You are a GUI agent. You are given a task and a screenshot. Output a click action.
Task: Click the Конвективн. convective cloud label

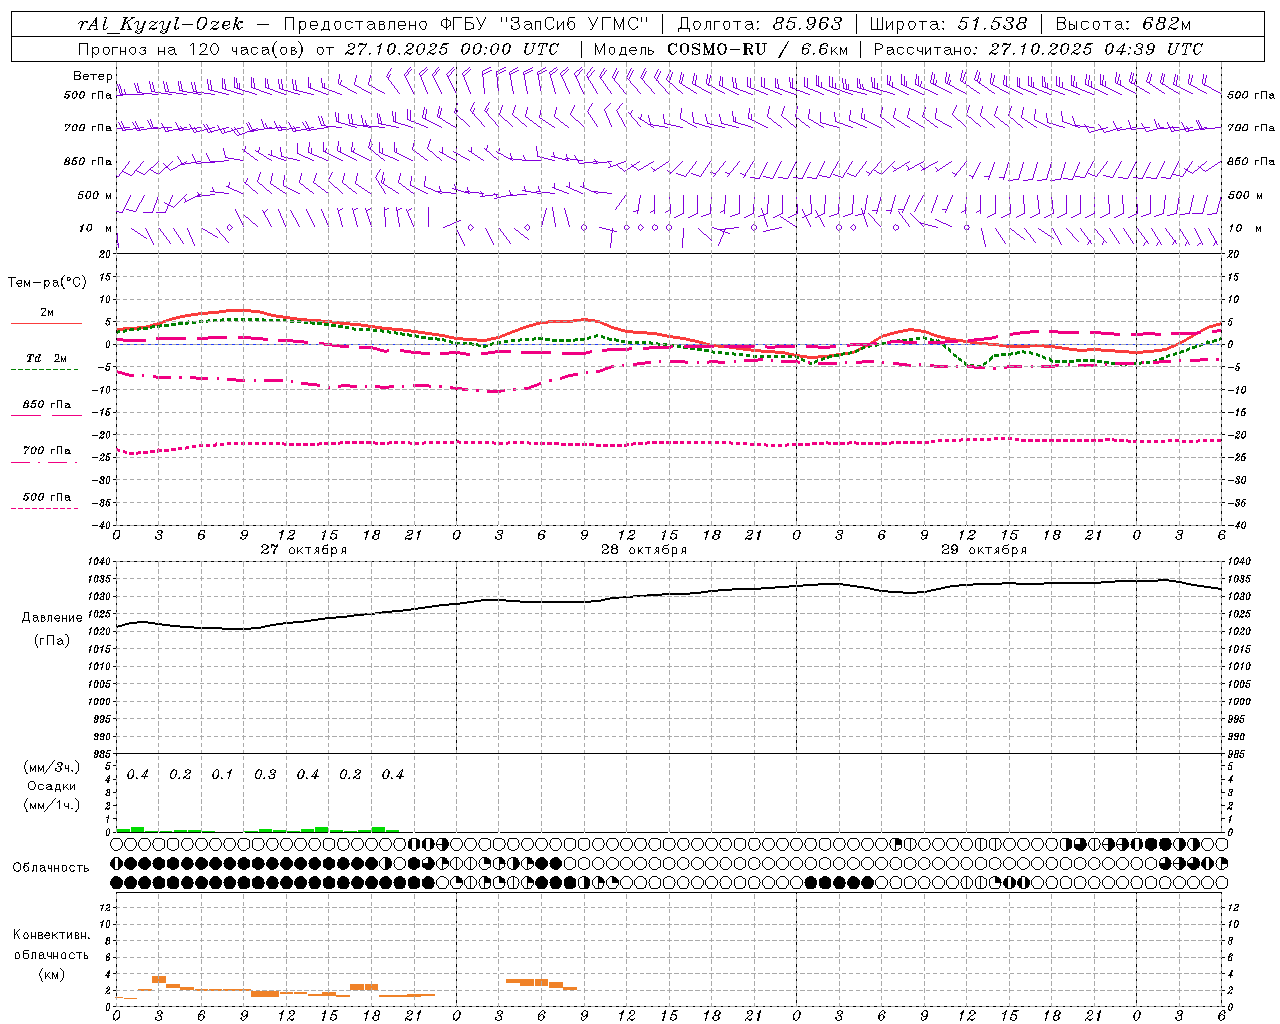coord(52,935)
